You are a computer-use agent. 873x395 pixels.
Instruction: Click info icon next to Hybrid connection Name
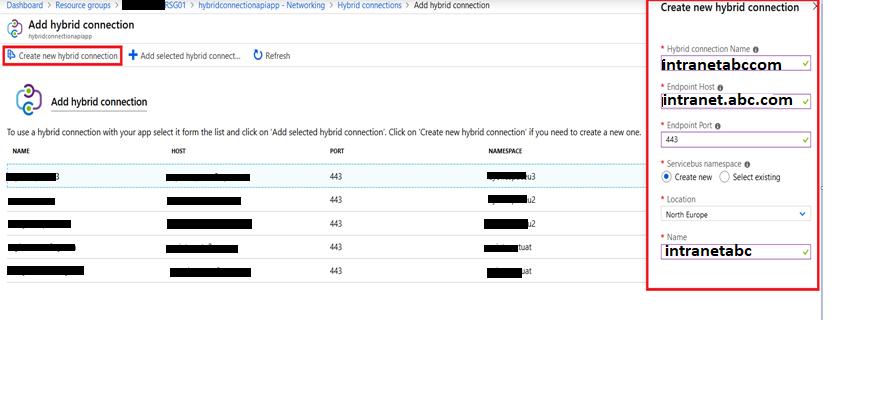tap(756, 50)
